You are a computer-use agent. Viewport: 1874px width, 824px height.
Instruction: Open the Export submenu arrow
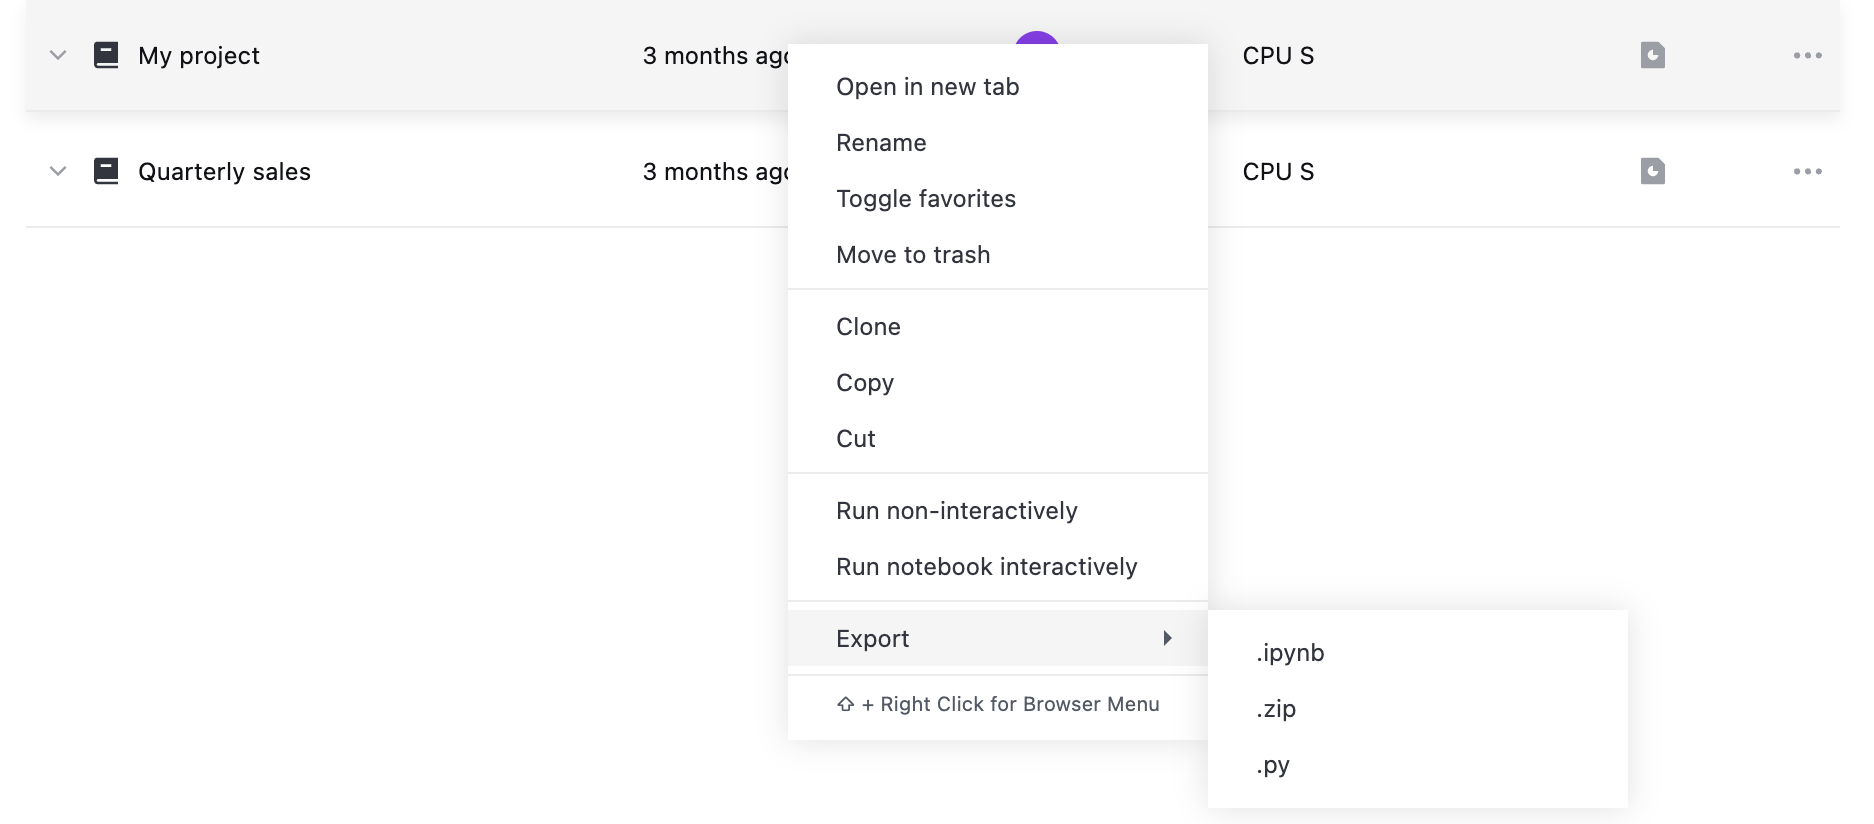point(1167,638)
